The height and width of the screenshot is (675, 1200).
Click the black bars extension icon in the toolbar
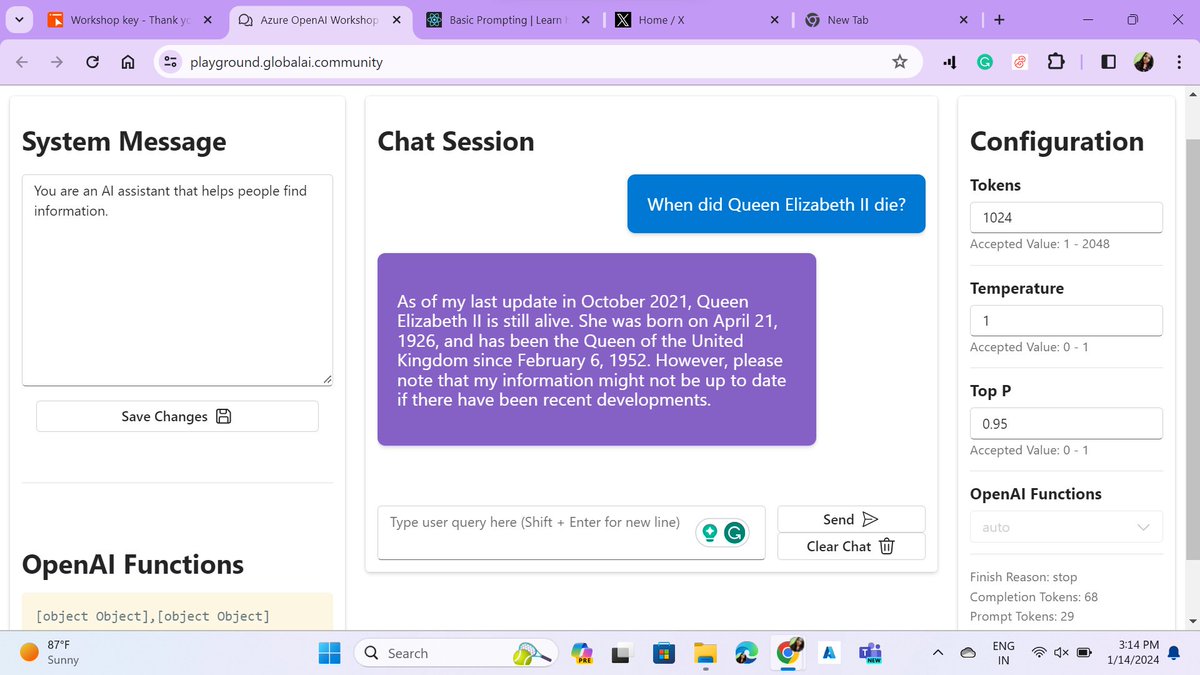click(949, 62)
